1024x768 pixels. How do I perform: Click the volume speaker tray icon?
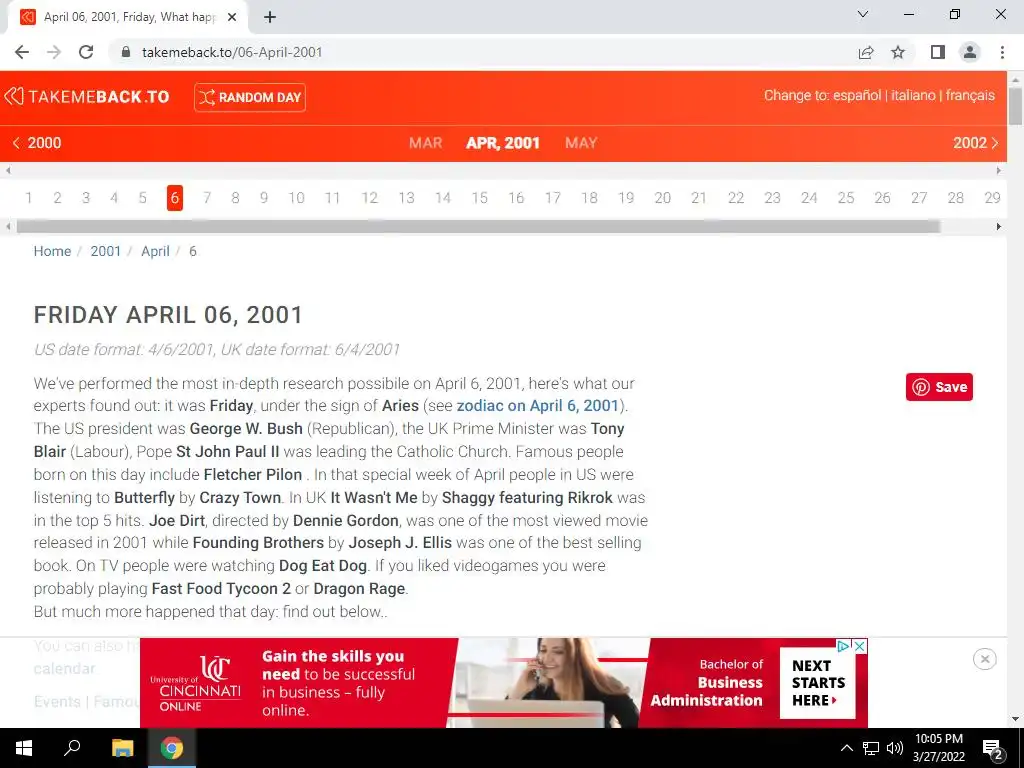click(895, 748)
